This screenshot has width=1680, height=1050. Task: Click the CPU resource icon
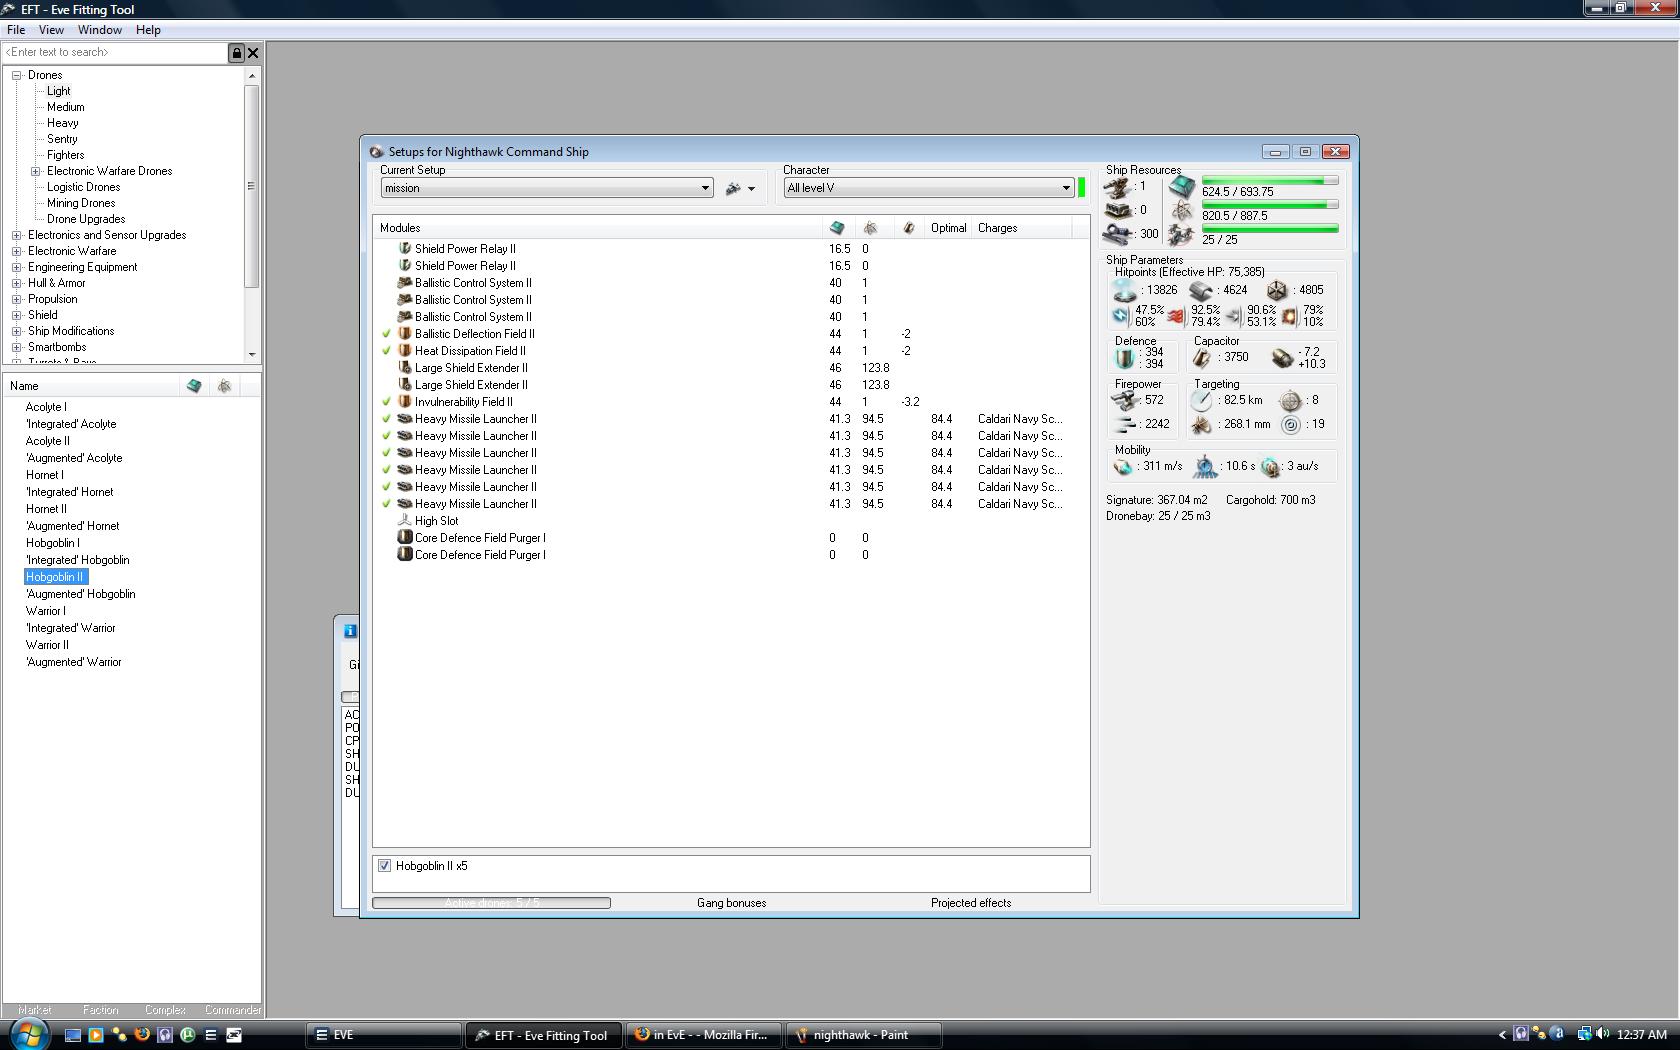pos(1182,187)
